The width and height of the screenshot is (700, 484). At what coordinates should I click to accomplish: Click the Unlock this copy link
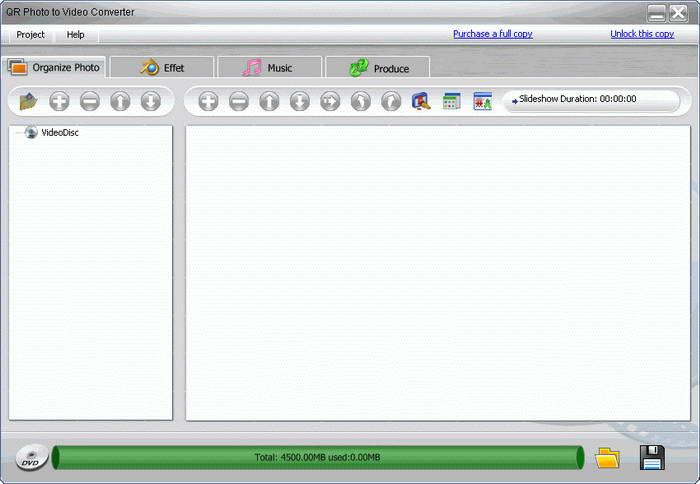(642, 34)
